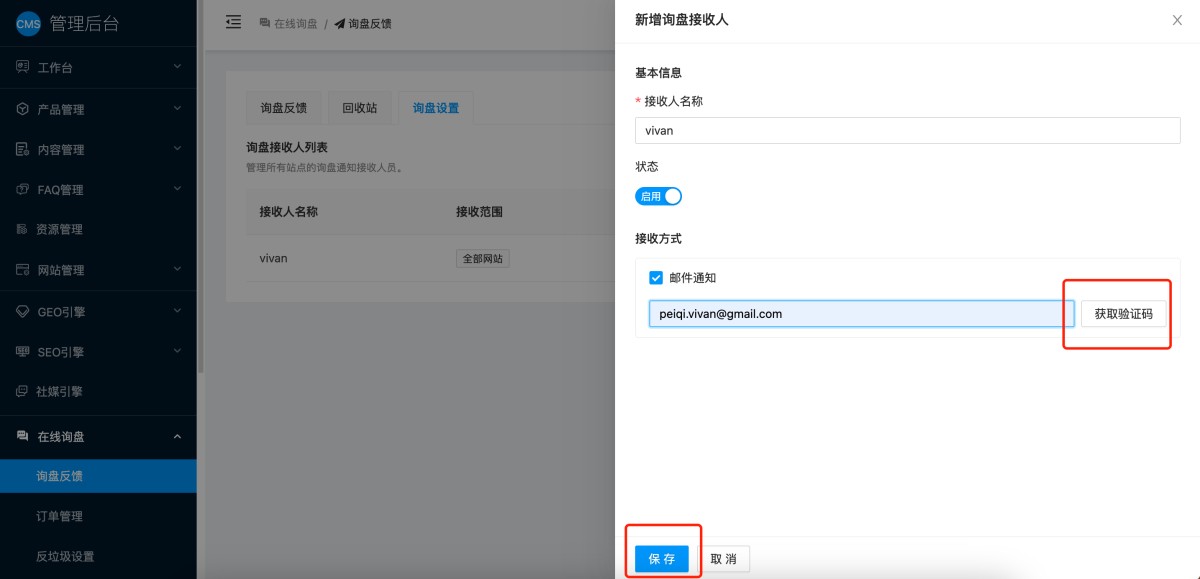Collapse the 在线询盘 menu section
This screenshot has width=1200, height=579.
coord(177,436)
